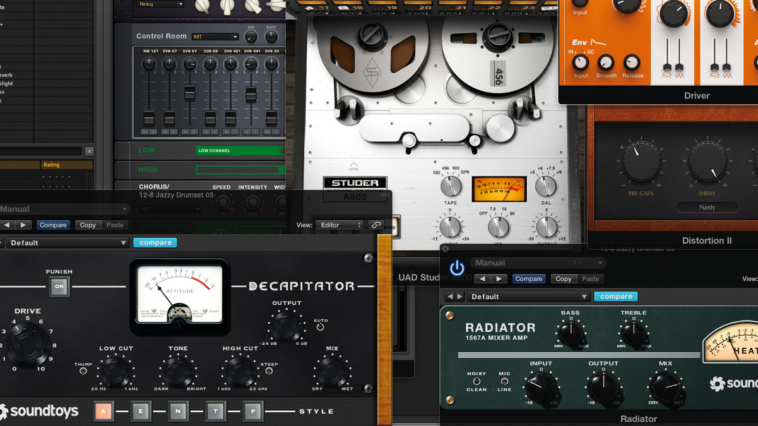Clear the search field with X button
Screen dimensions: 758x426
89,151
